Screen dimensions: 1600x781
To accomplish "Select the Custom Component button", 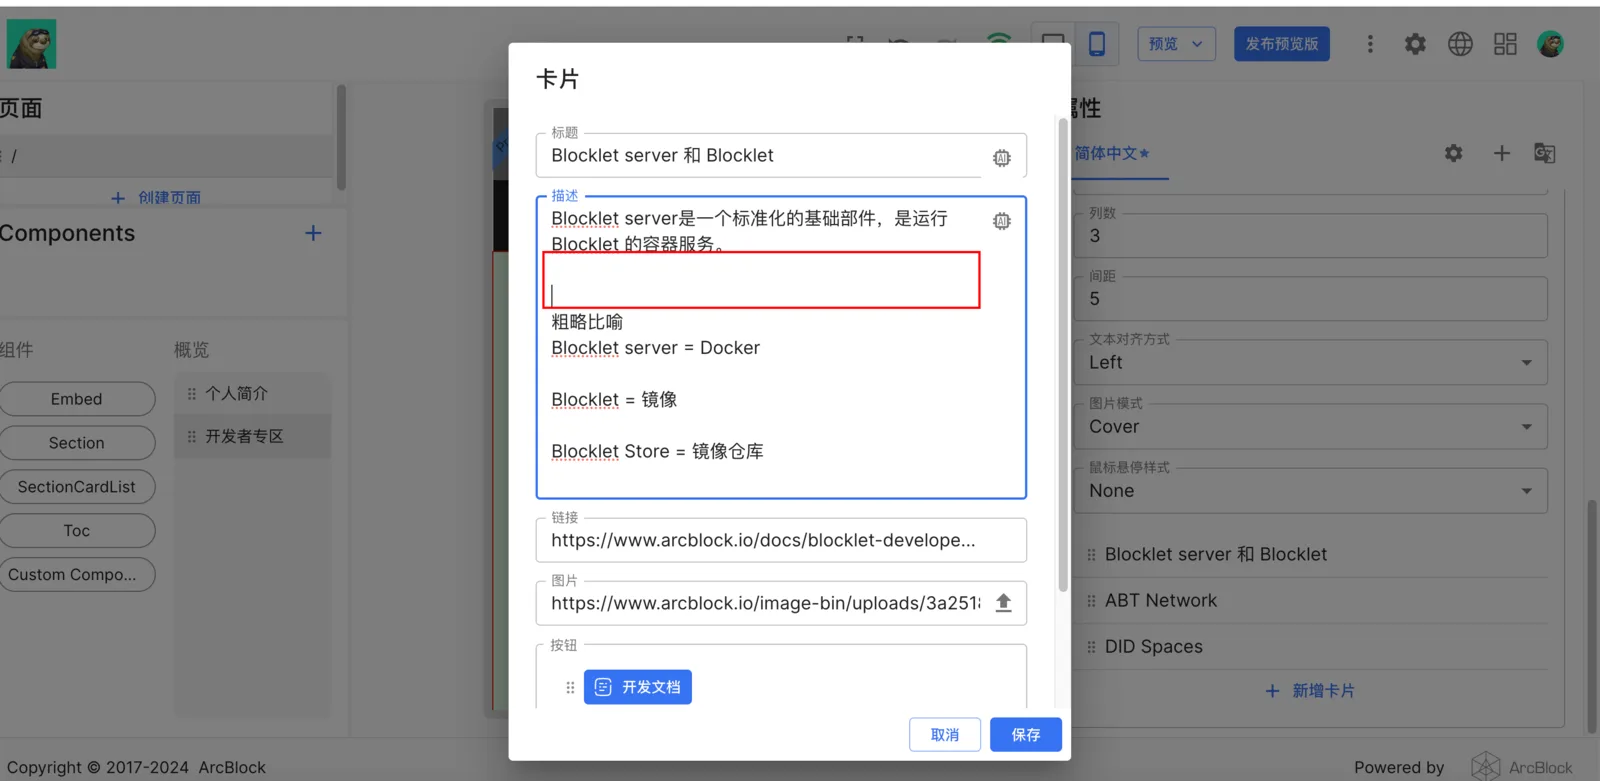I will [77, 575].
